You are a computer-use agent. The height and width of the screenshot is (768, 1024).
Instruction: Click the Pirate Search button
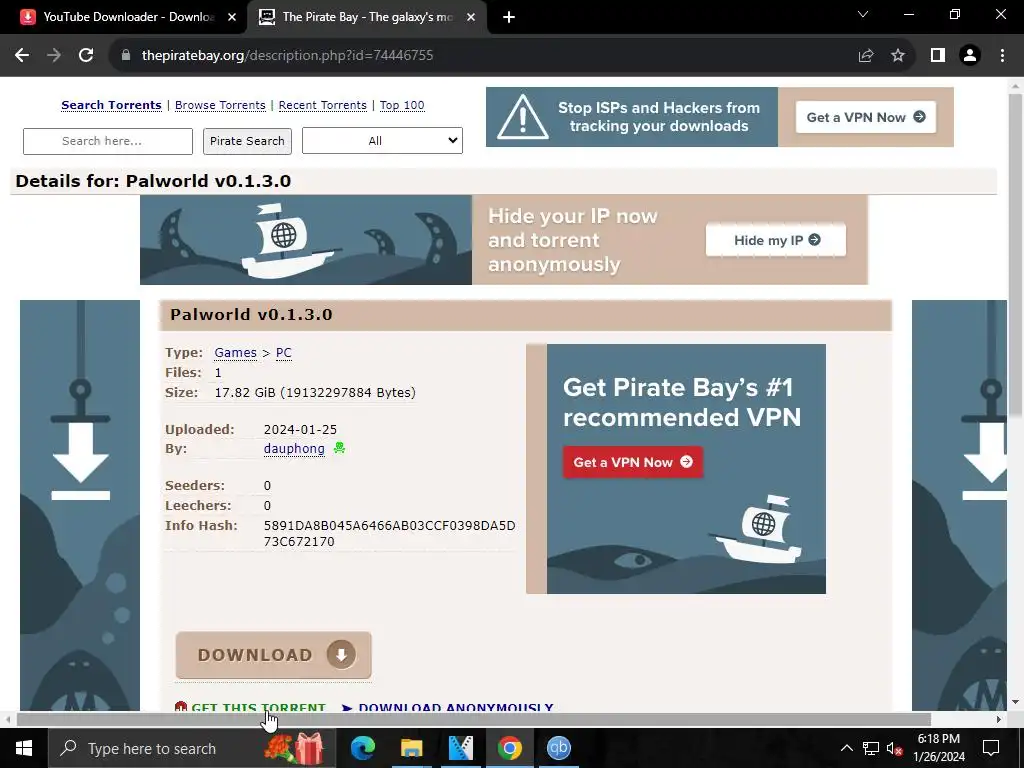point(247,141)
